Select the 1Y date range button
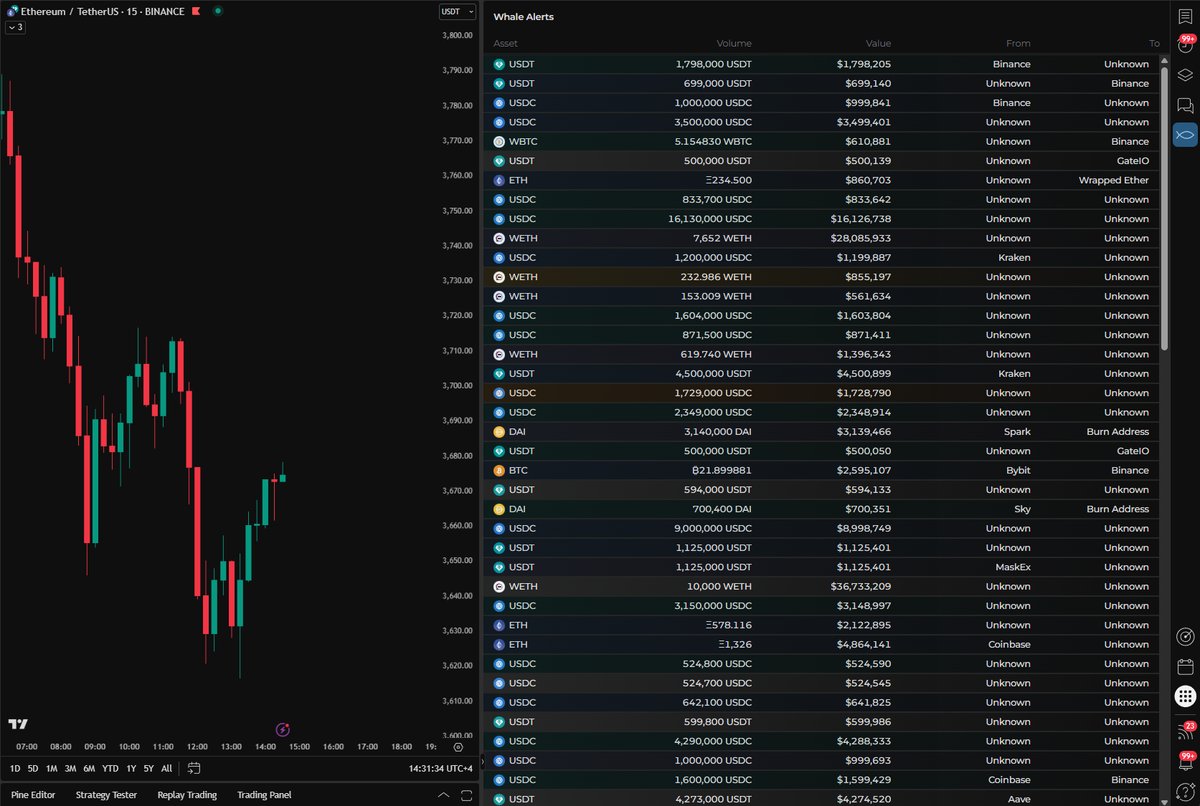The width and height of the screenshot is (1200, 806). [130, 768]
